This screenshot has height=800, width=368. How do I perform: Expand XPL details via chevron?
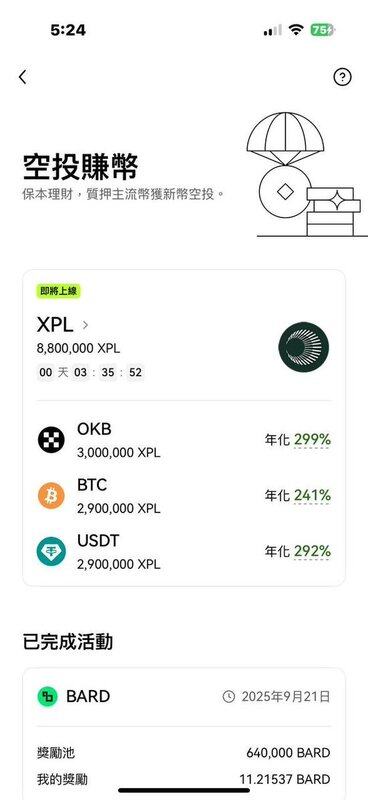[x=85, y=324]
